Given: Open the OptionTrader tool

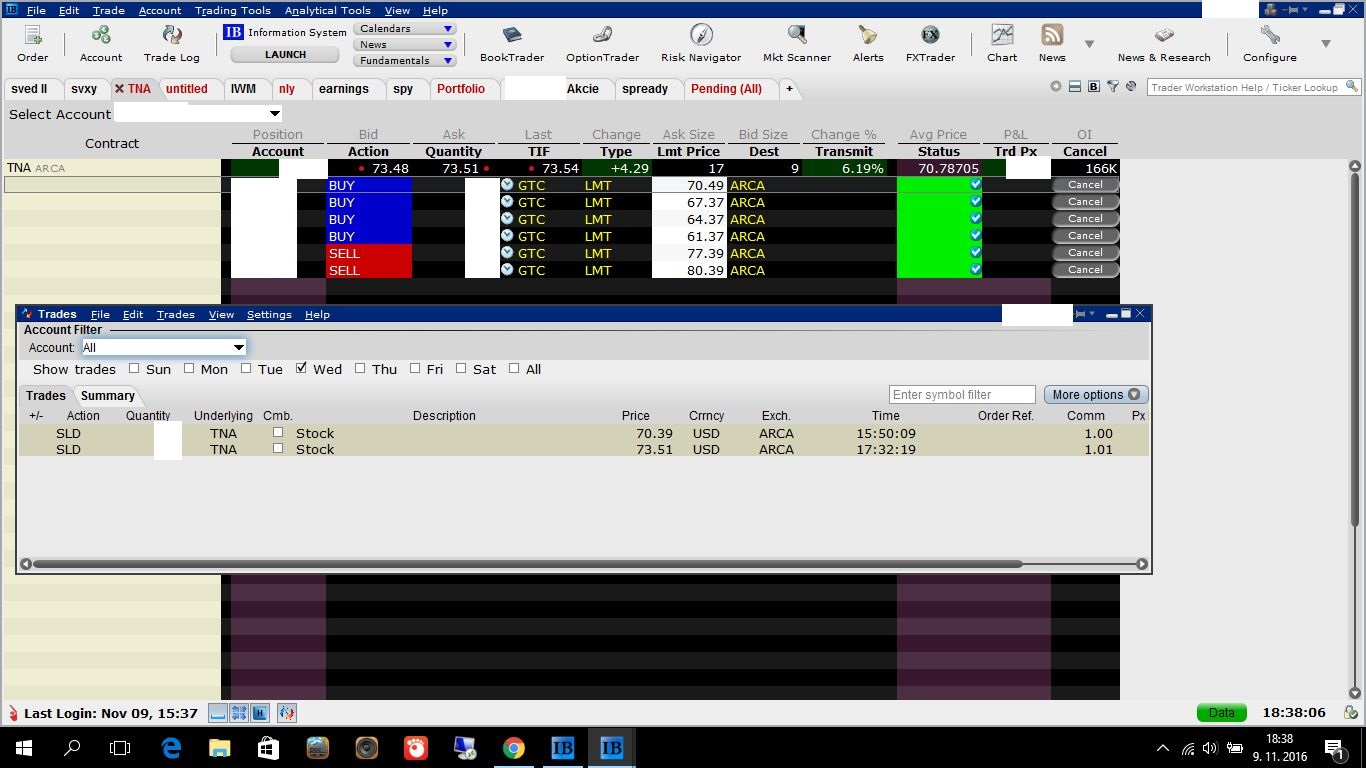Looking at the screenshot, I should pos(602,43).
